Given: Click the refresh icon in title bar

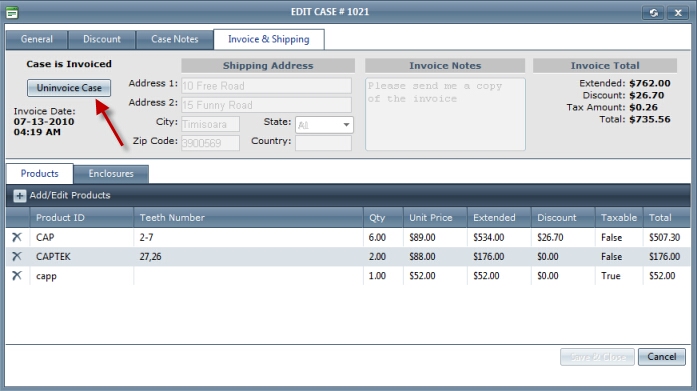Looking at the screenshot, I should click(653, 12).
